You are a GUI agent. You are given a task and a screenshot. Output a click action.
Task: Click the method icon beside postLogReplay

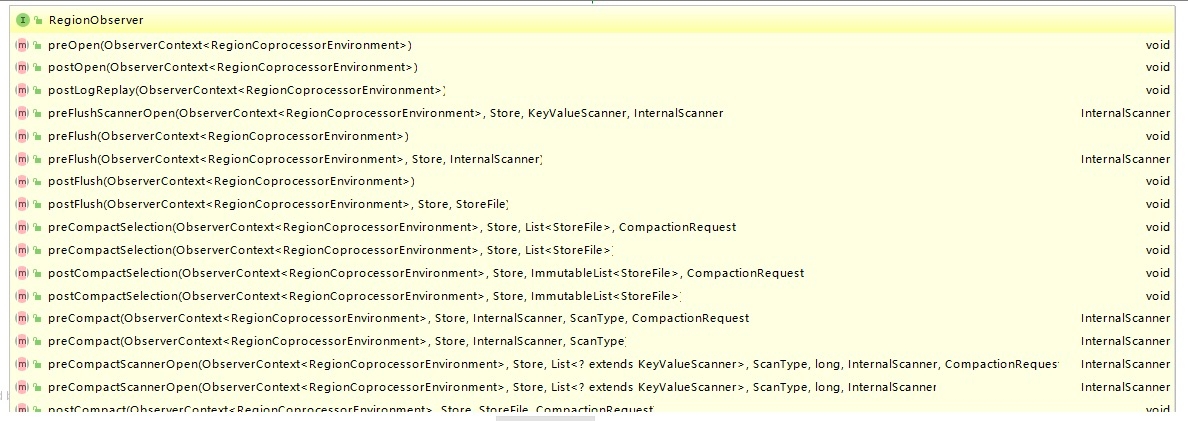pos(22,91)
